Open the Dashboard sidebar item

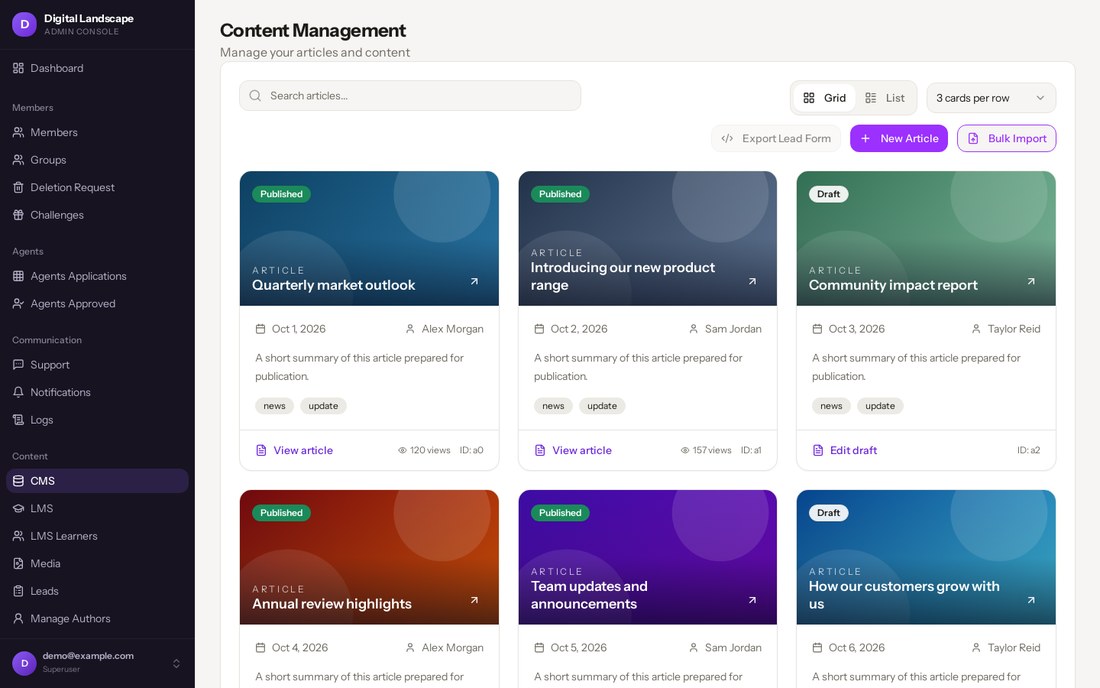click(97, 68)
